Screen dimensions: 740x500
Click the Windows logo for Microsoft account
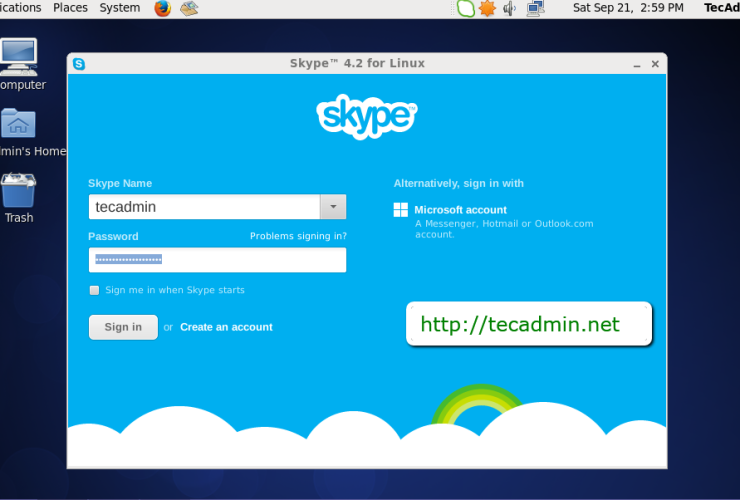pos(401,210)
